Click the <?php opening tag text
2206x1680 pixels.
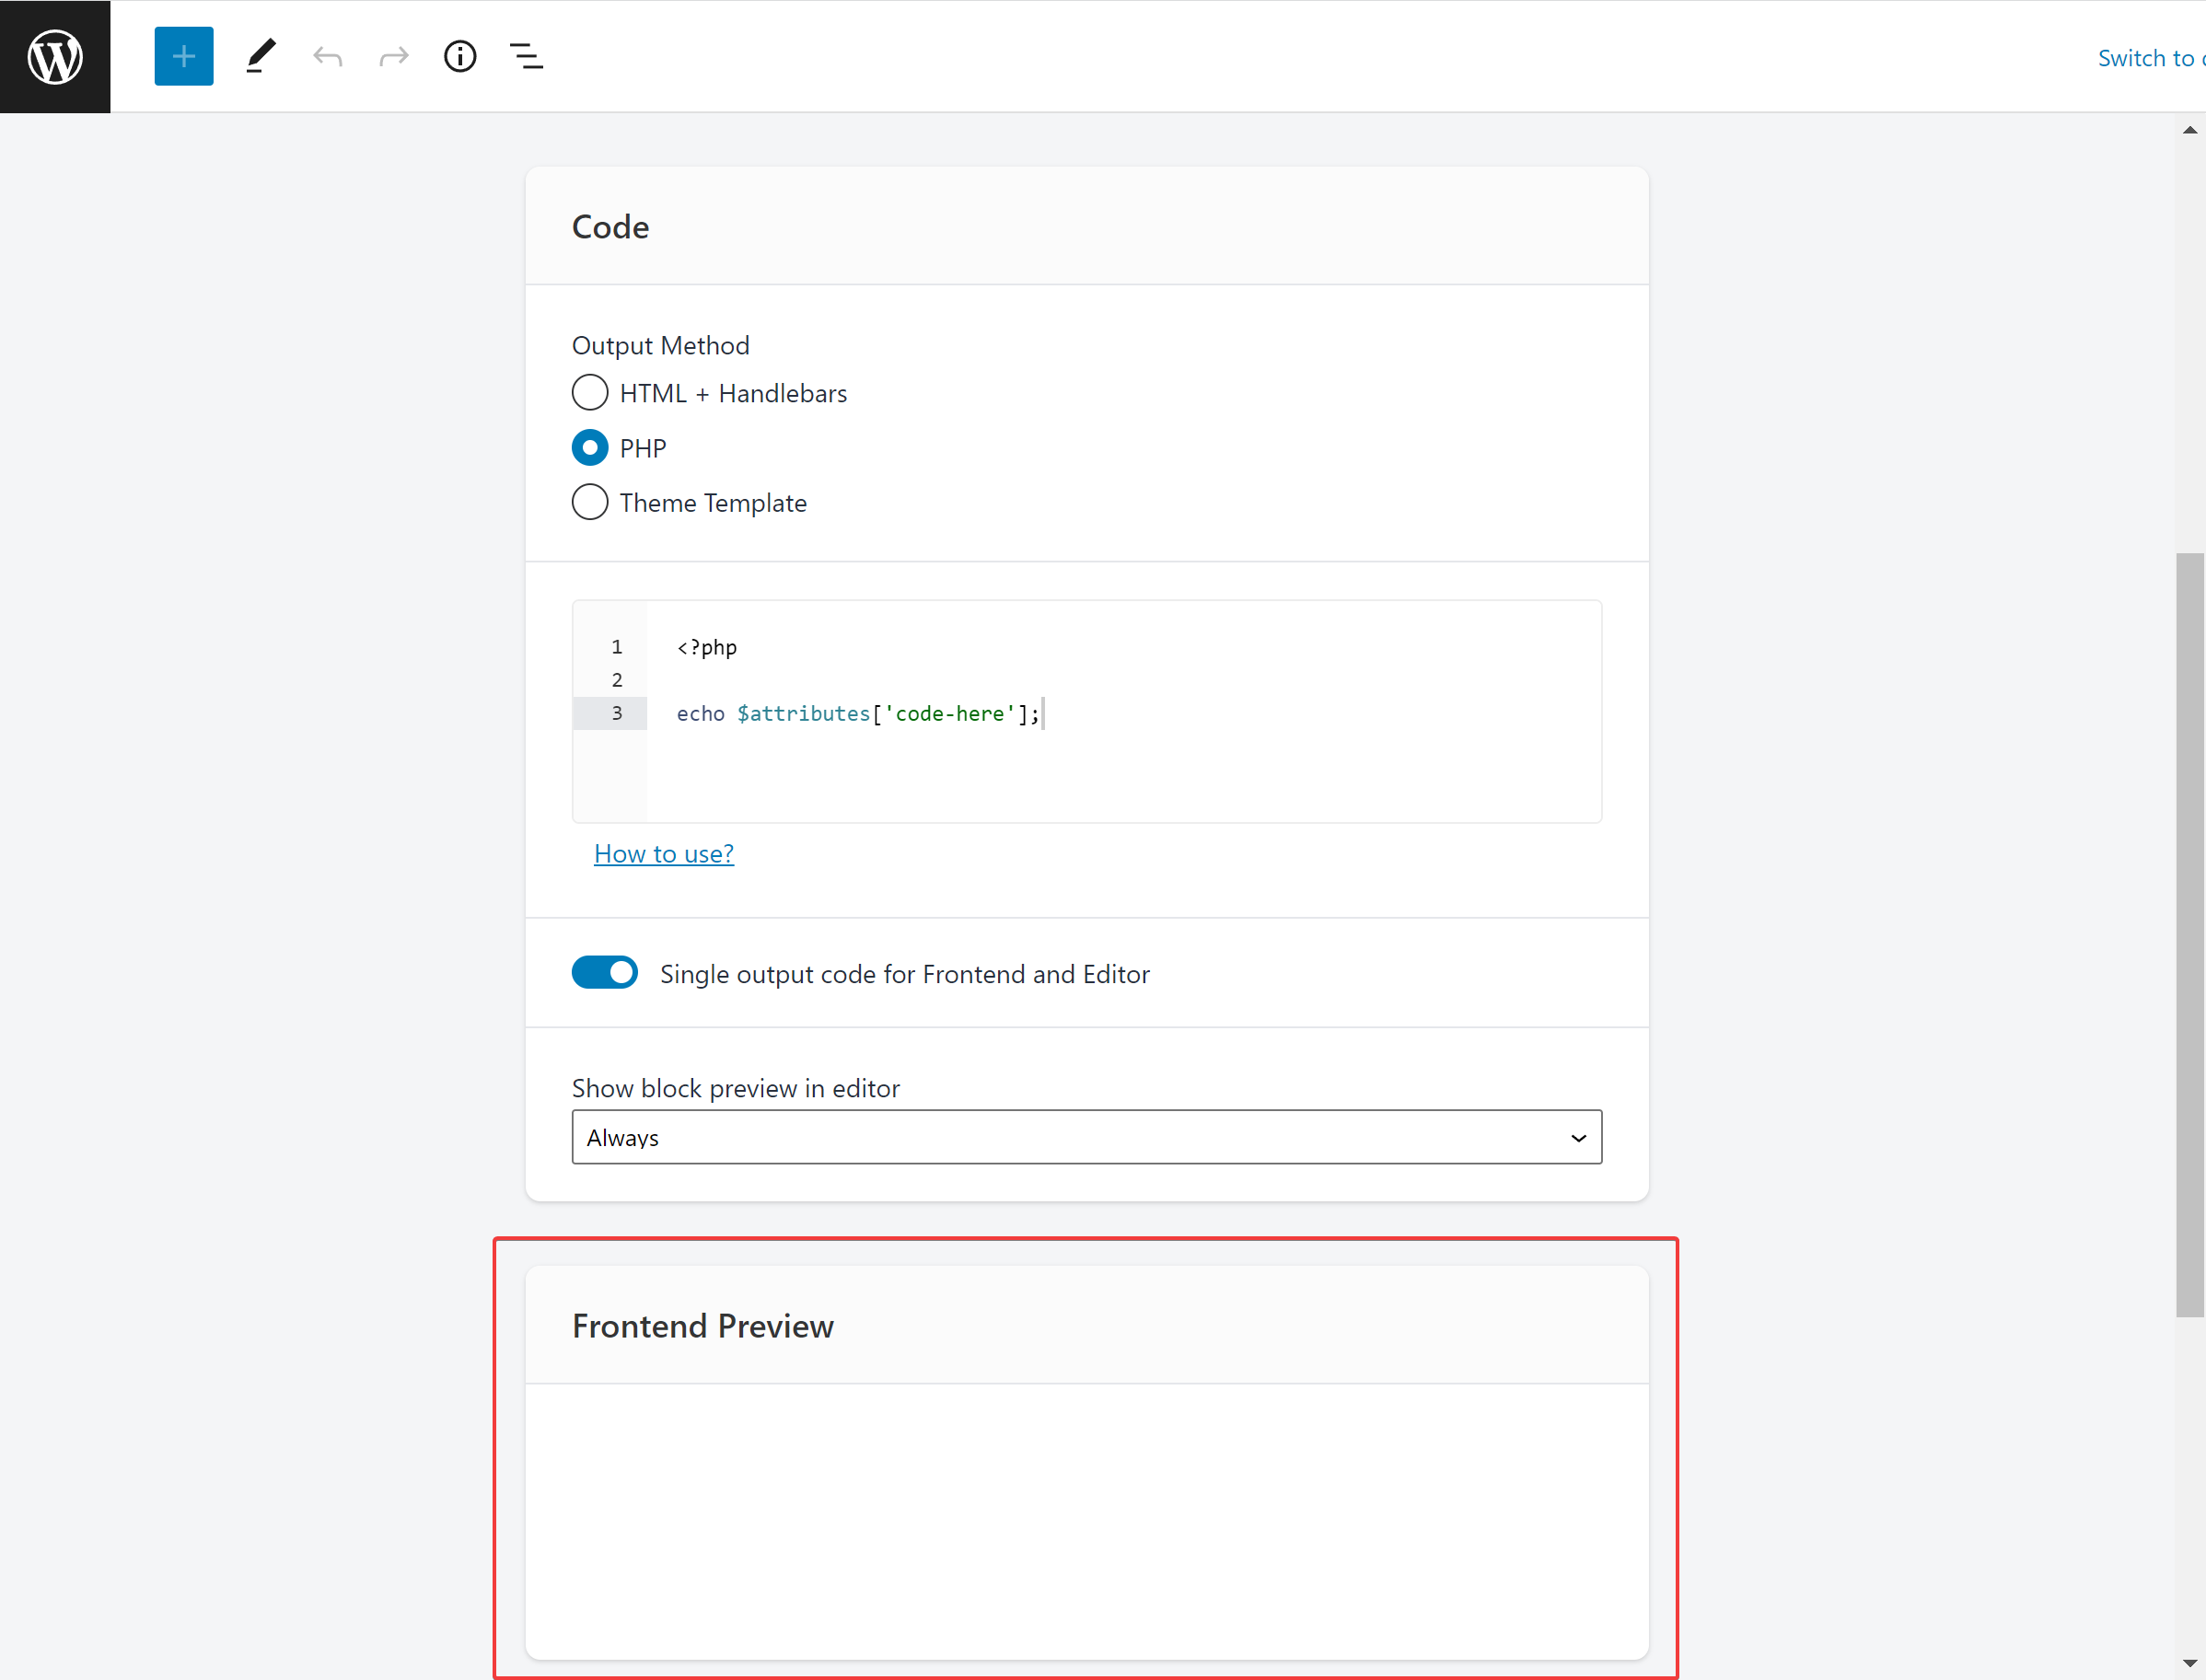pos(707,647)
